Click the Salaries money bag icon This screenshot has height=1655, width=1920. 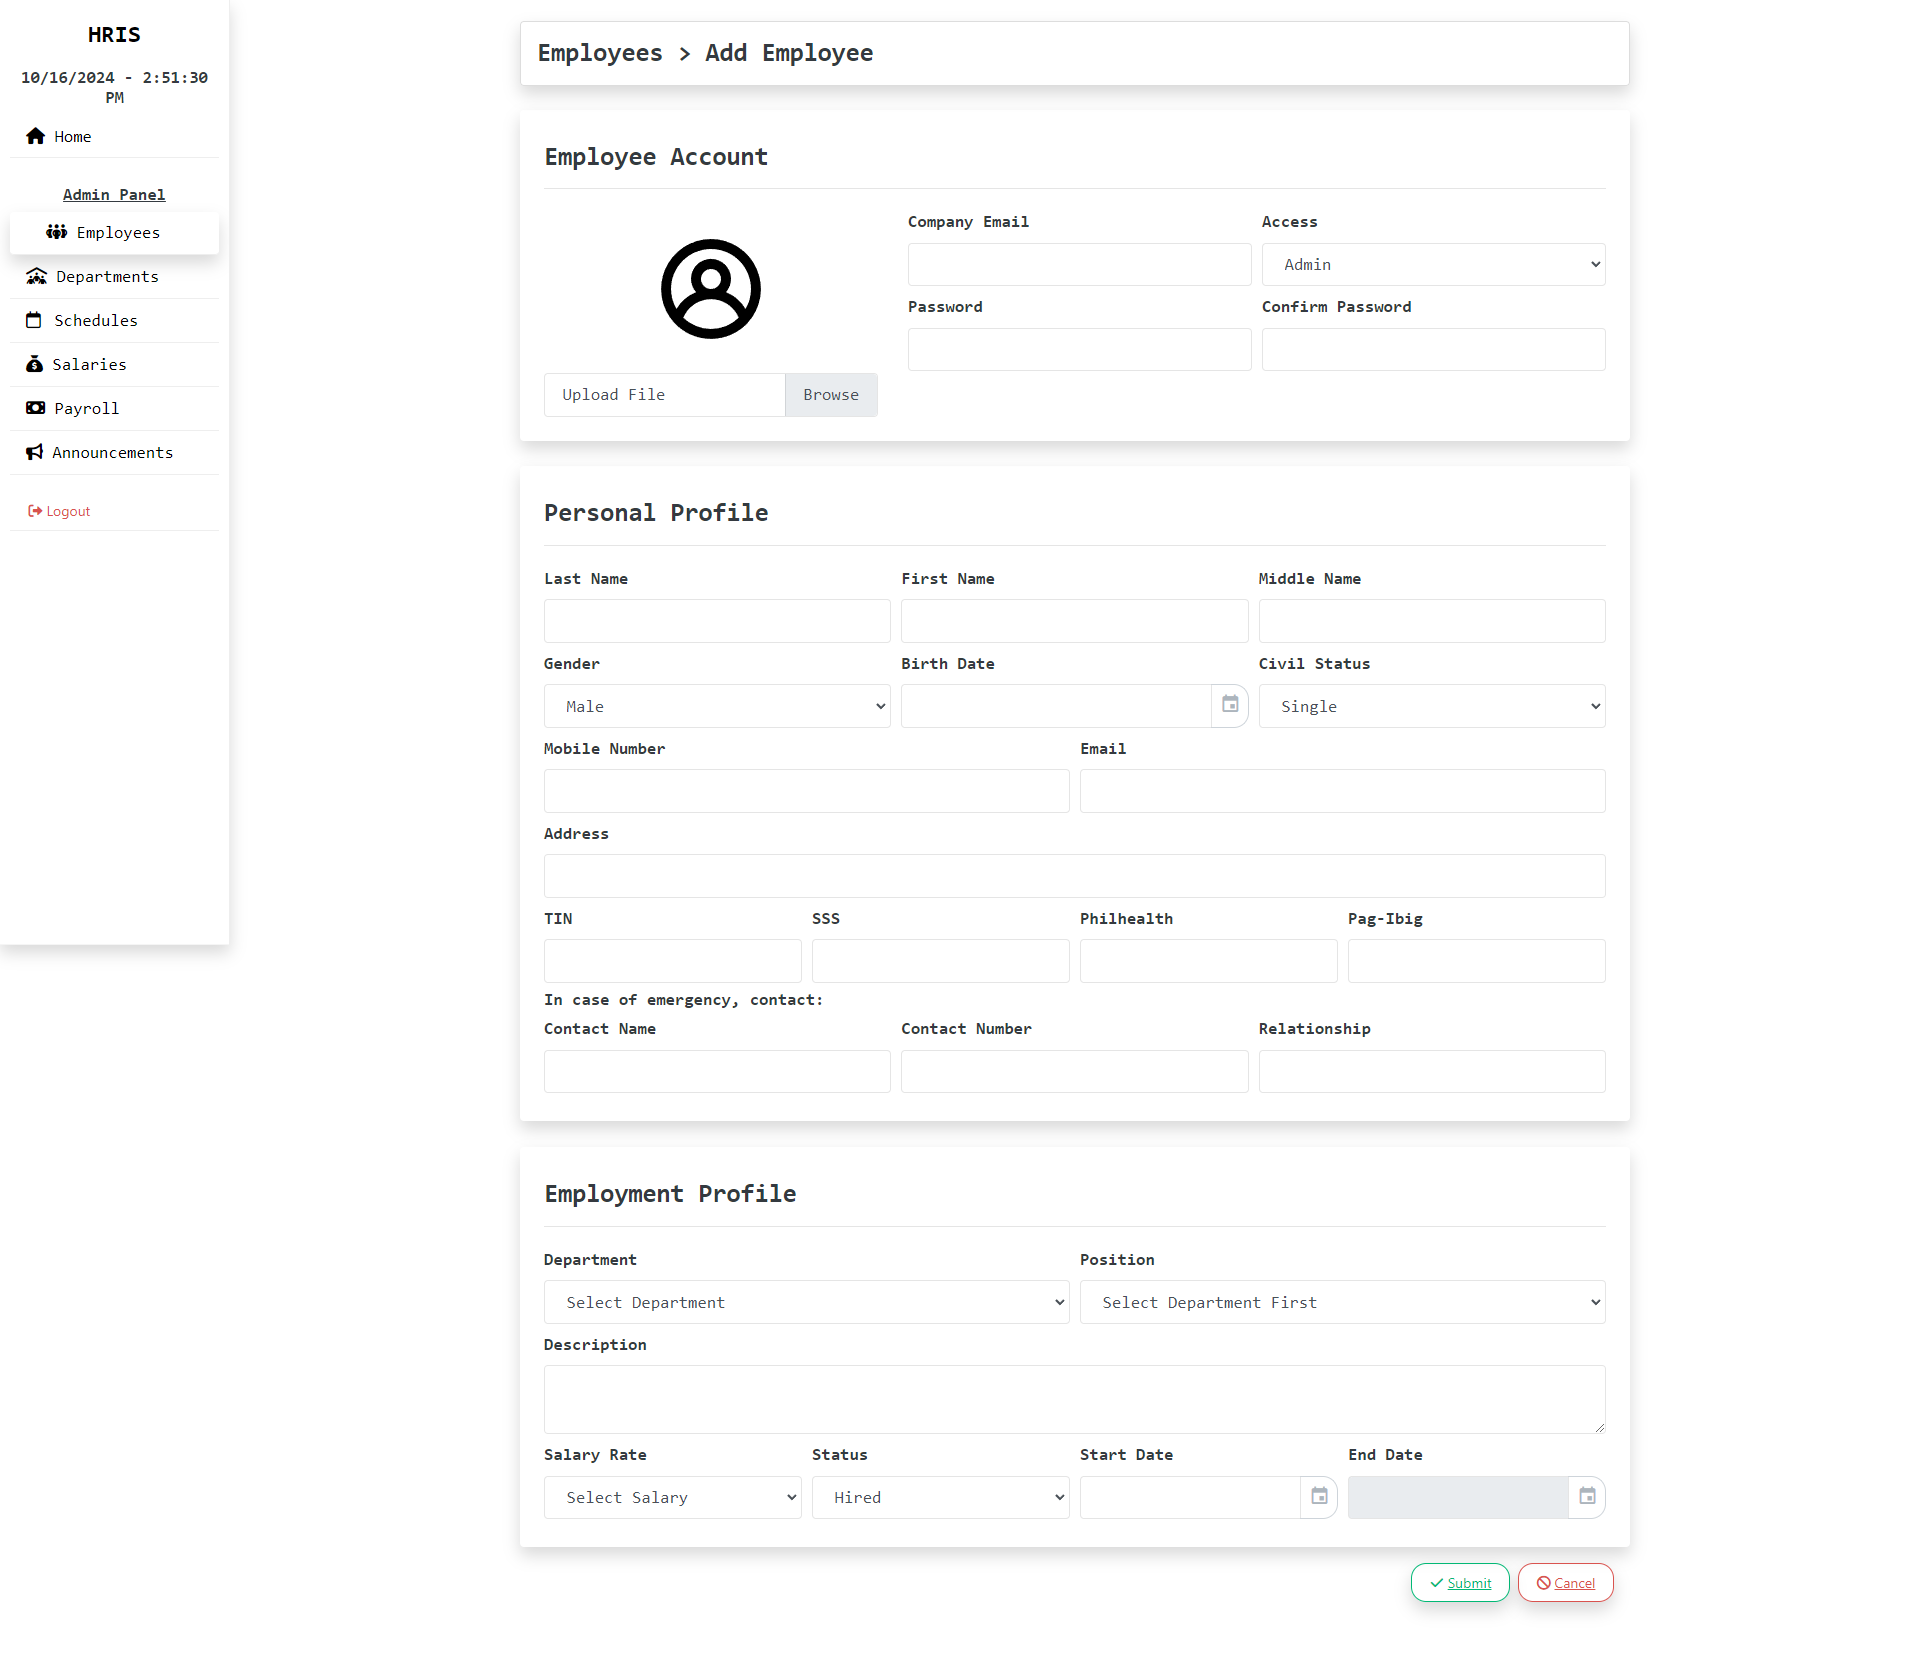coord(34,364)
